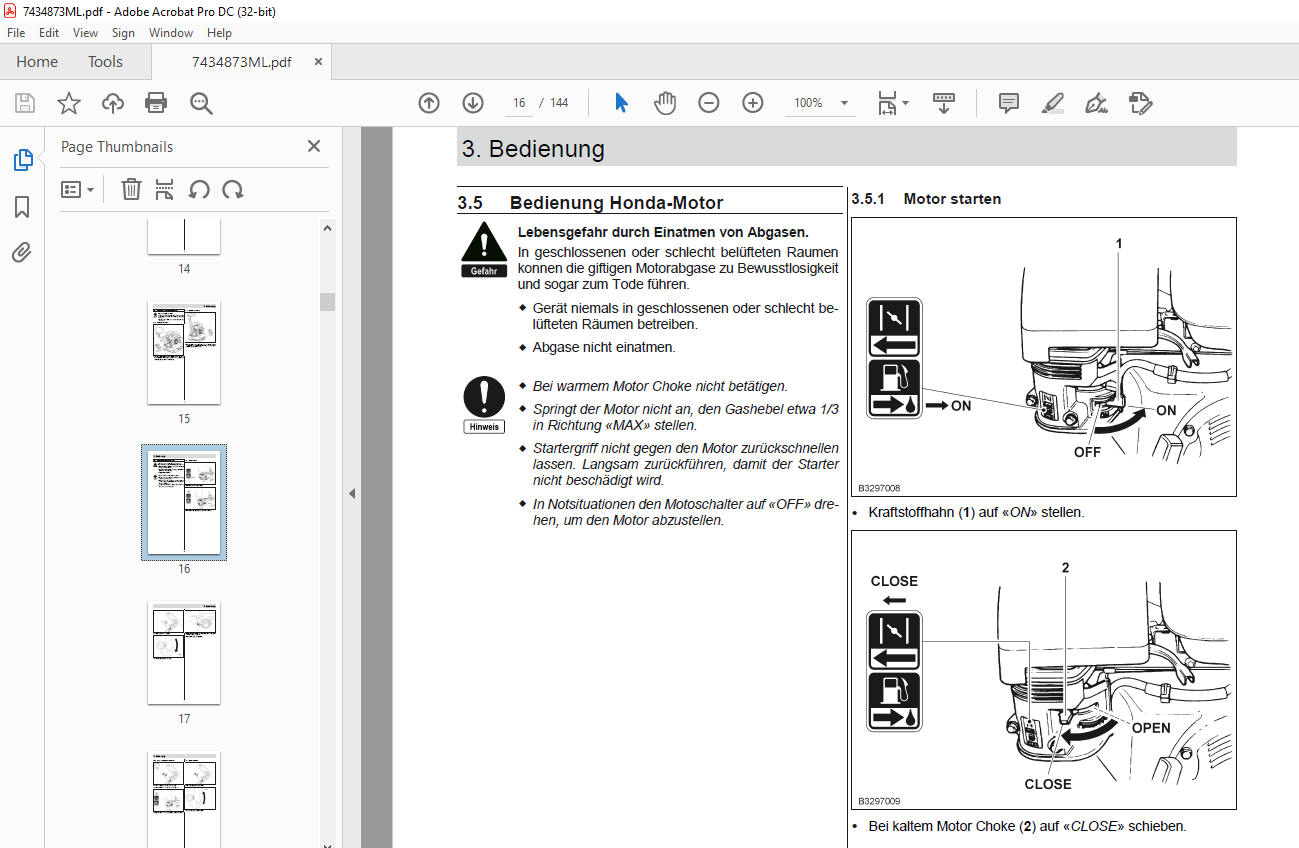Click the "3.5 Bedienung Honda-Motor" heading
The image size is (1299, 848).
pyautogui.click(x=590, y=203)
